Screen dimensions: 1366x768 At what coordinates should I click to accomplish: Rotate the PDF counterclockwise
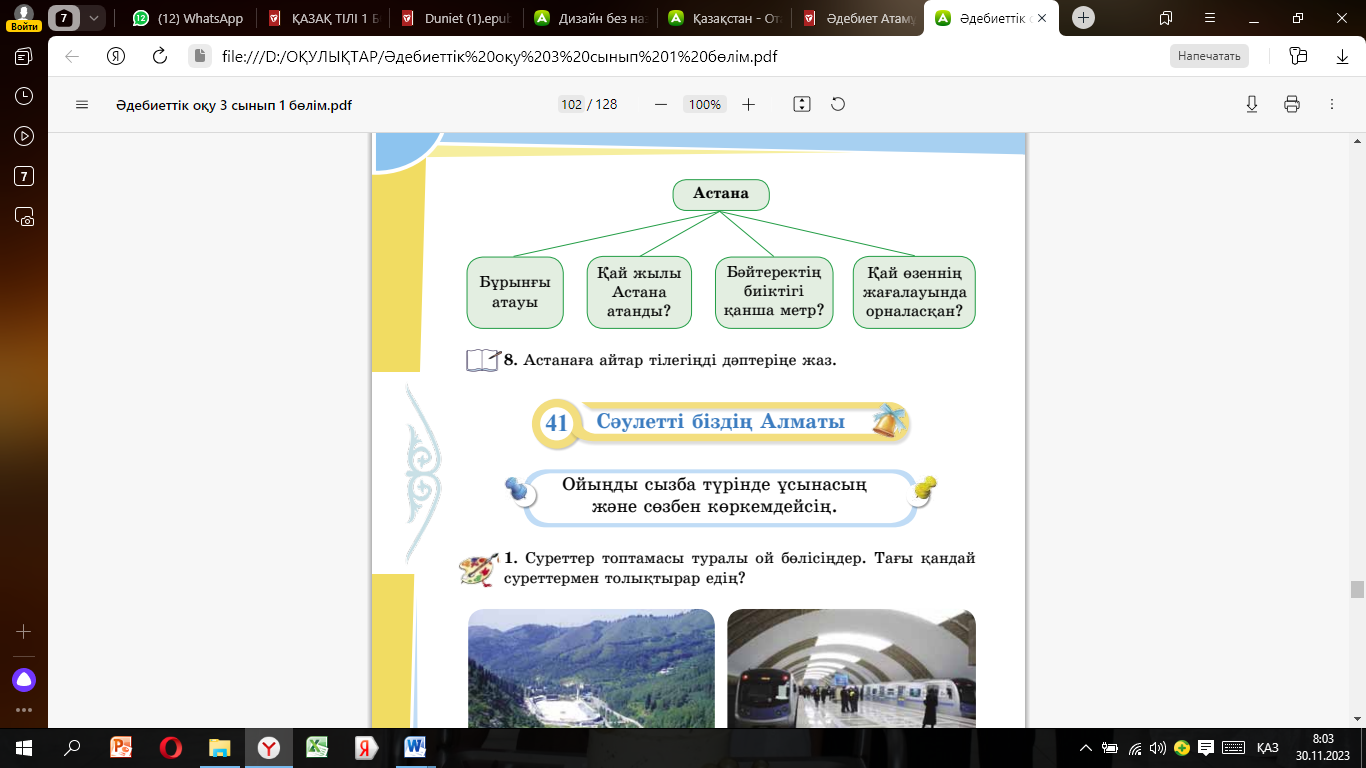click(x=838, y=104)
